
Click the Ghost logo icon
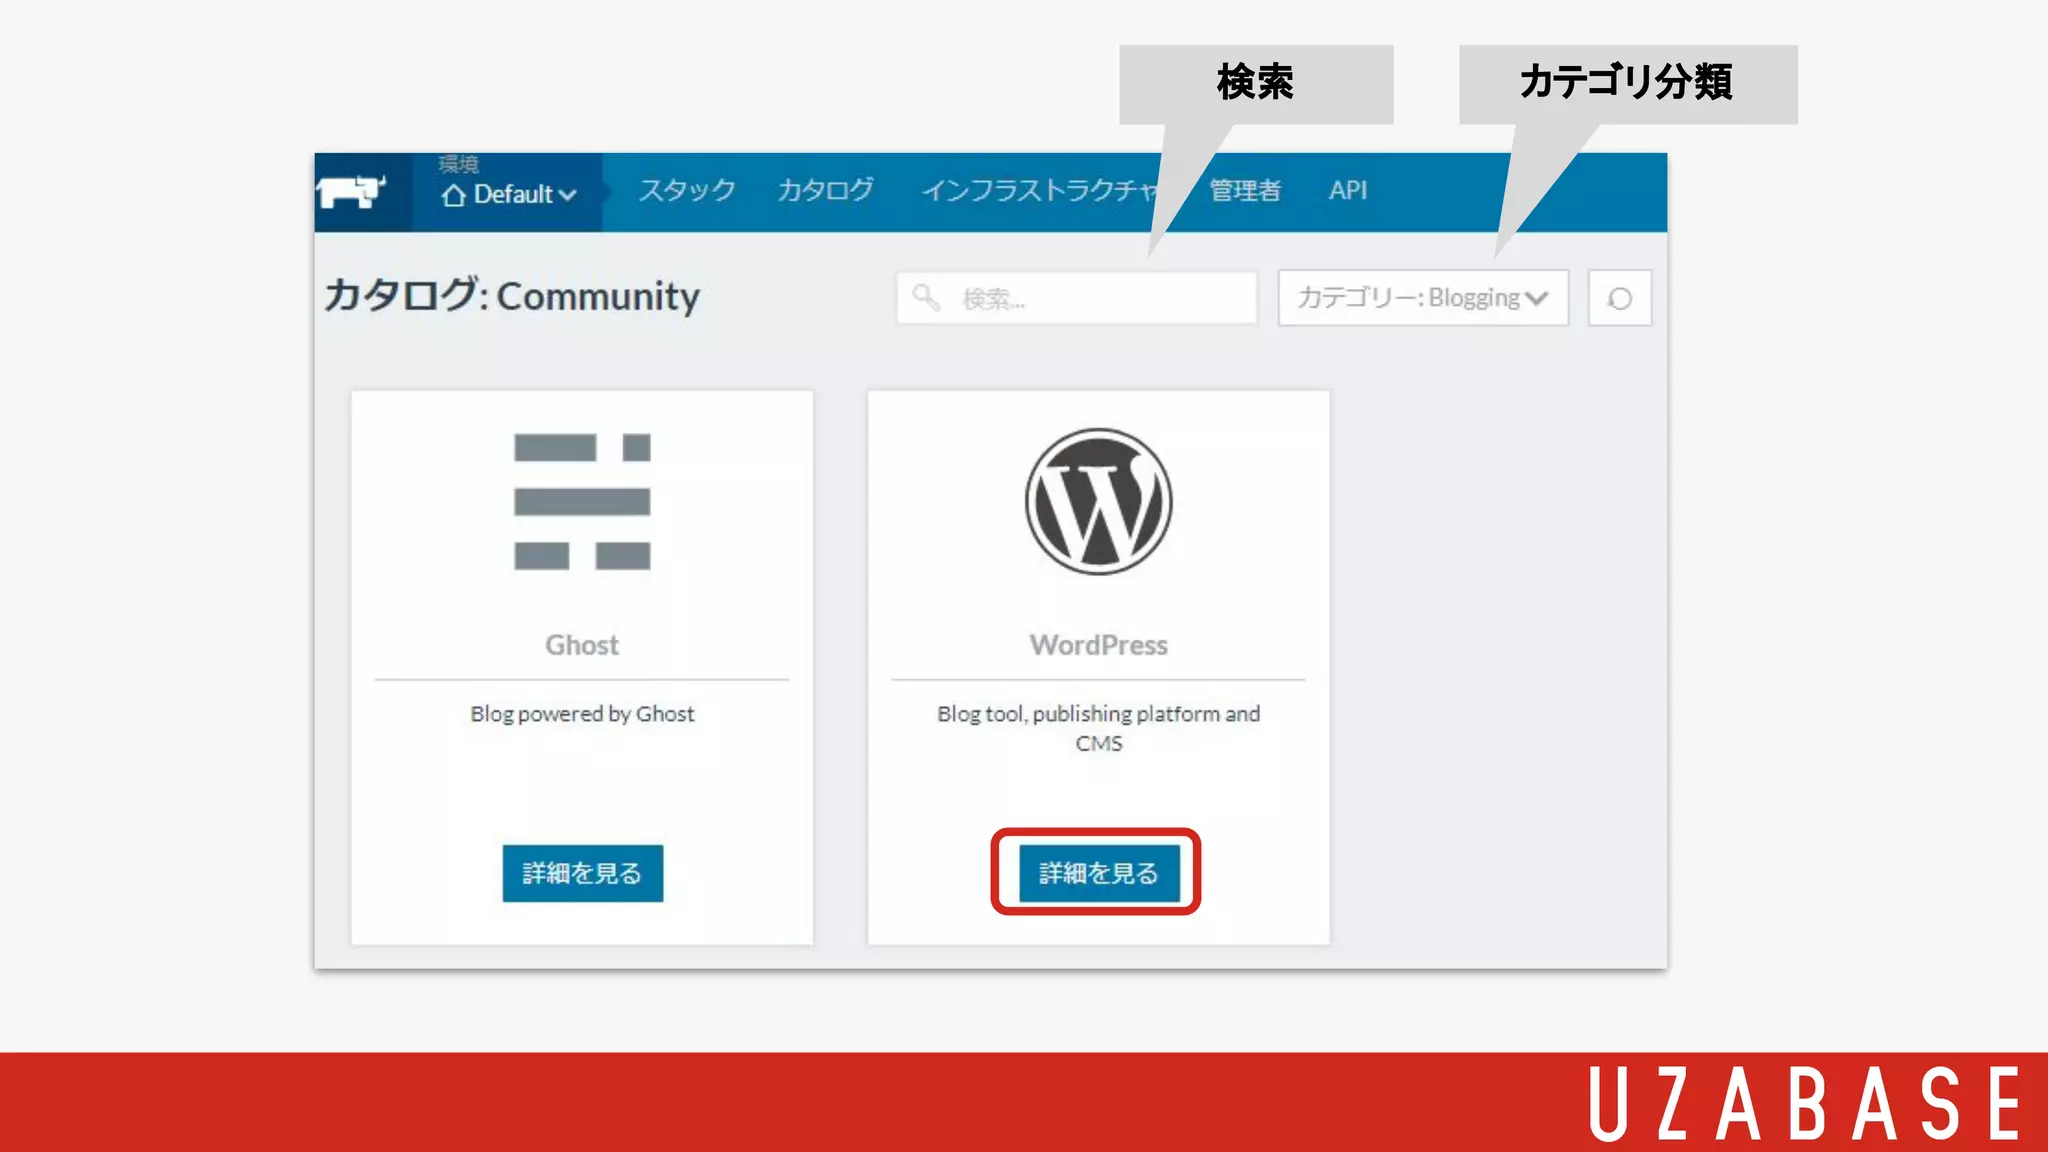coord(582,502)
